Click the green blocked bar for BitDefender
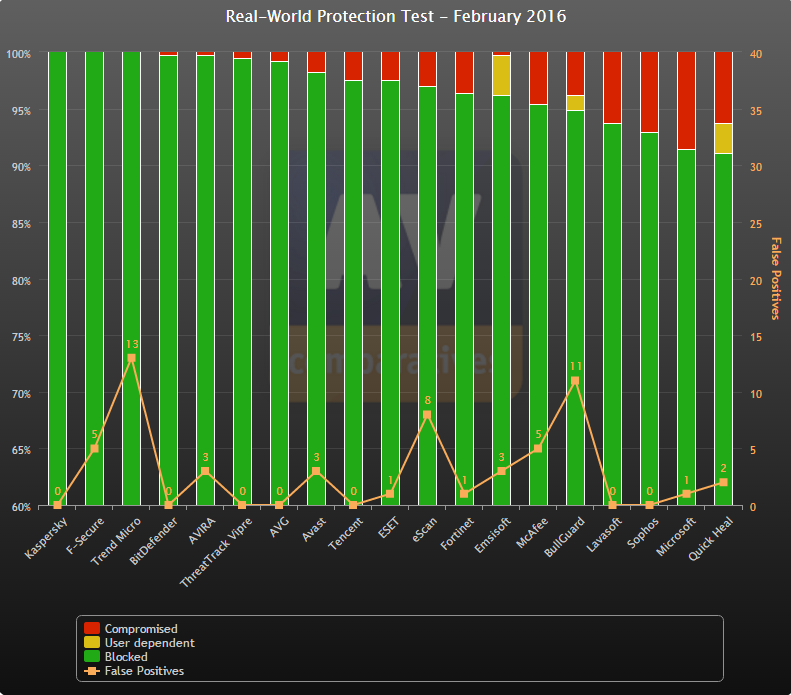Viewport: 791px width, 695px height. click(168, 280)
